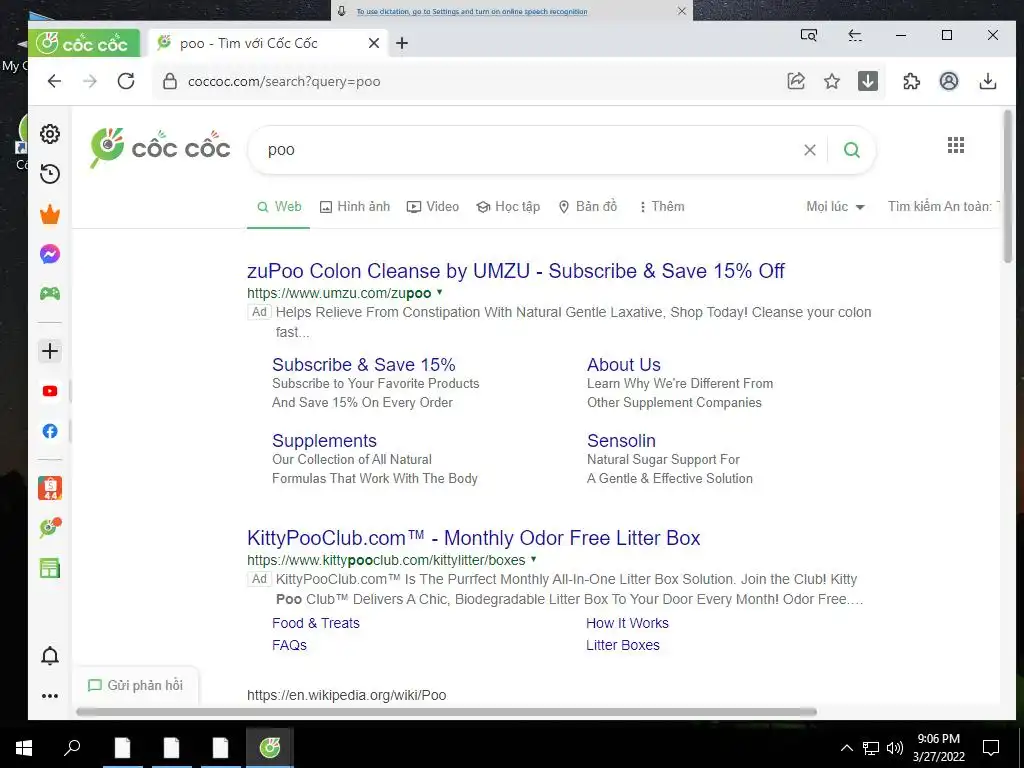Close the 'poo' browser tab
1024x768 pixels.
tap(374, 43)
